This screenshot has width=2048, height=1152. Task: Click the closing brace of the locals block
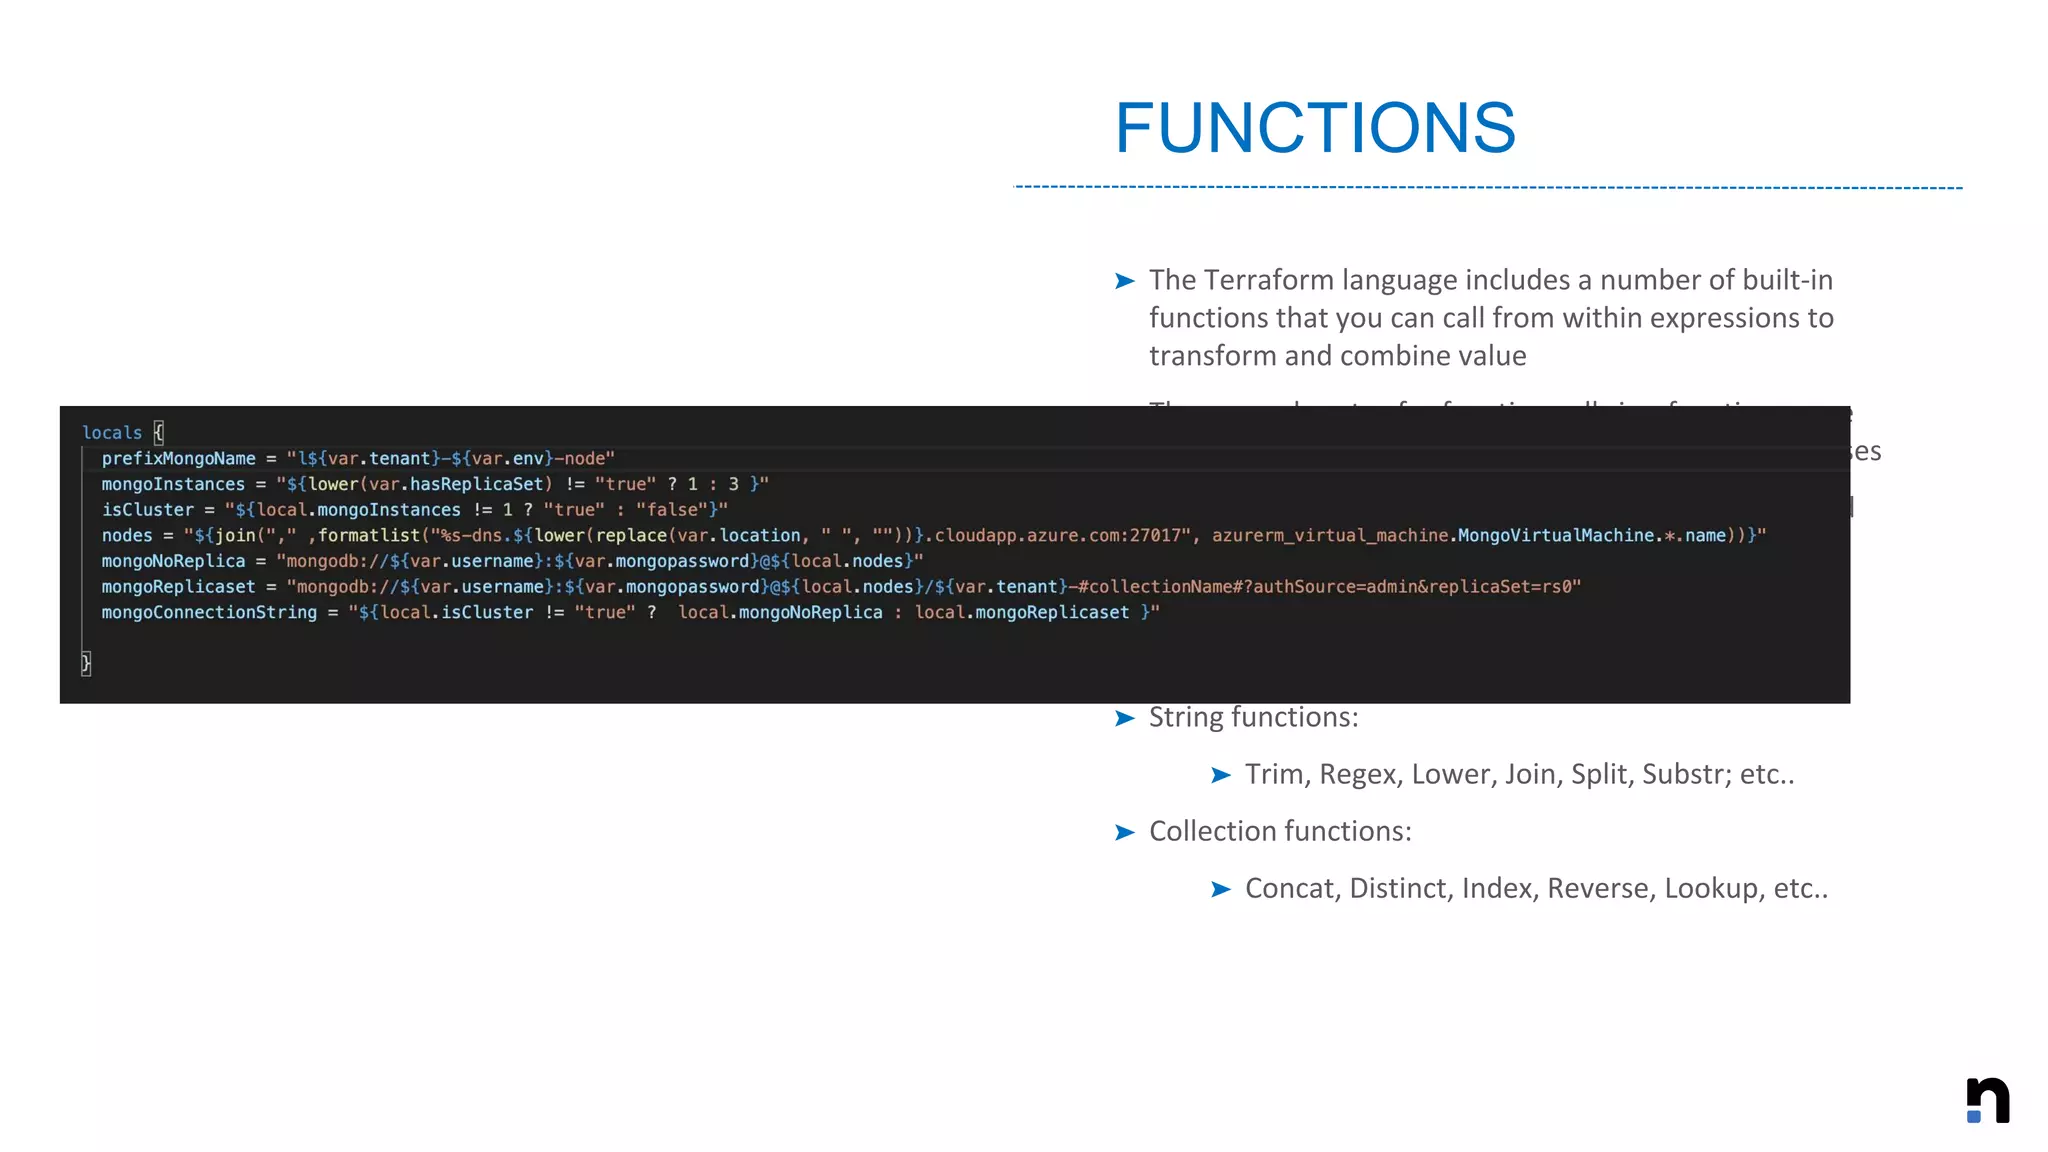tap(86, 663)
